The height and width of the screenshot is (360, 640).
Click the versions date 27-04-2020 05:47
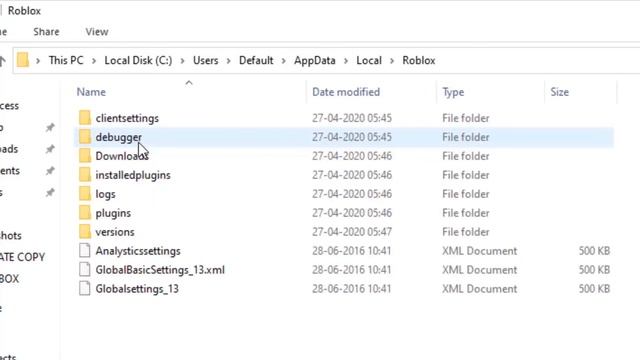(352, 232)
